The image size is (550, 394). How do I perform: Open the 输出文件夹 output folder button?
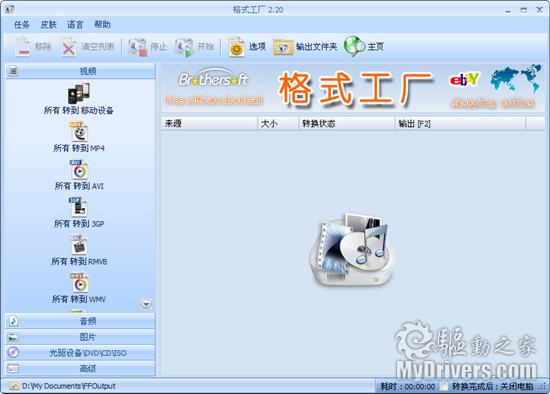coord(305,47)
